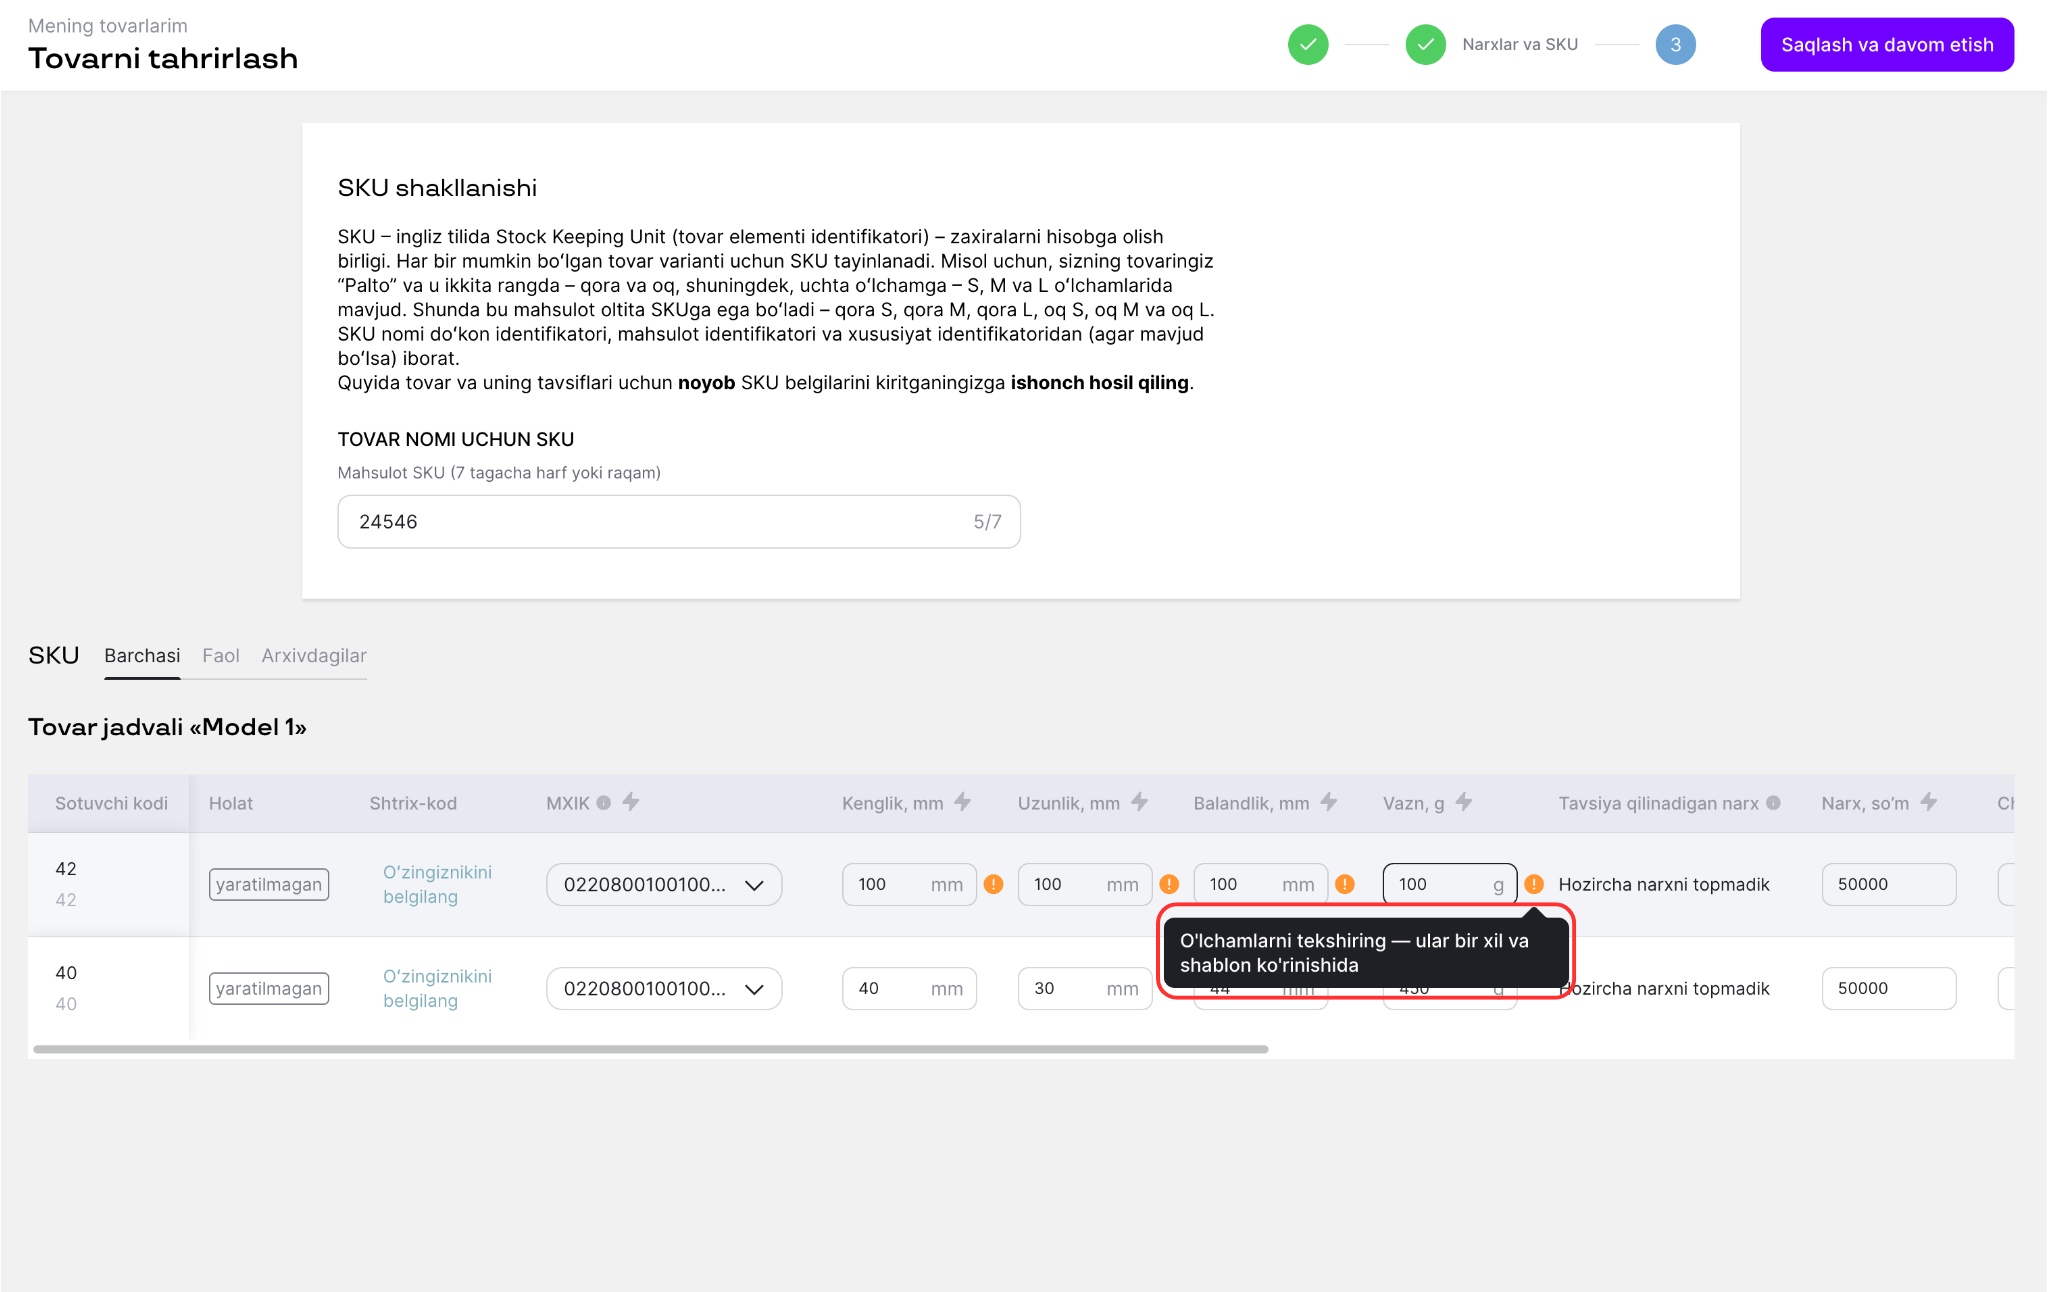Click the warning icon beside Uzunlik row 42
The image size is (2048, 1292).
[1169, 884]
